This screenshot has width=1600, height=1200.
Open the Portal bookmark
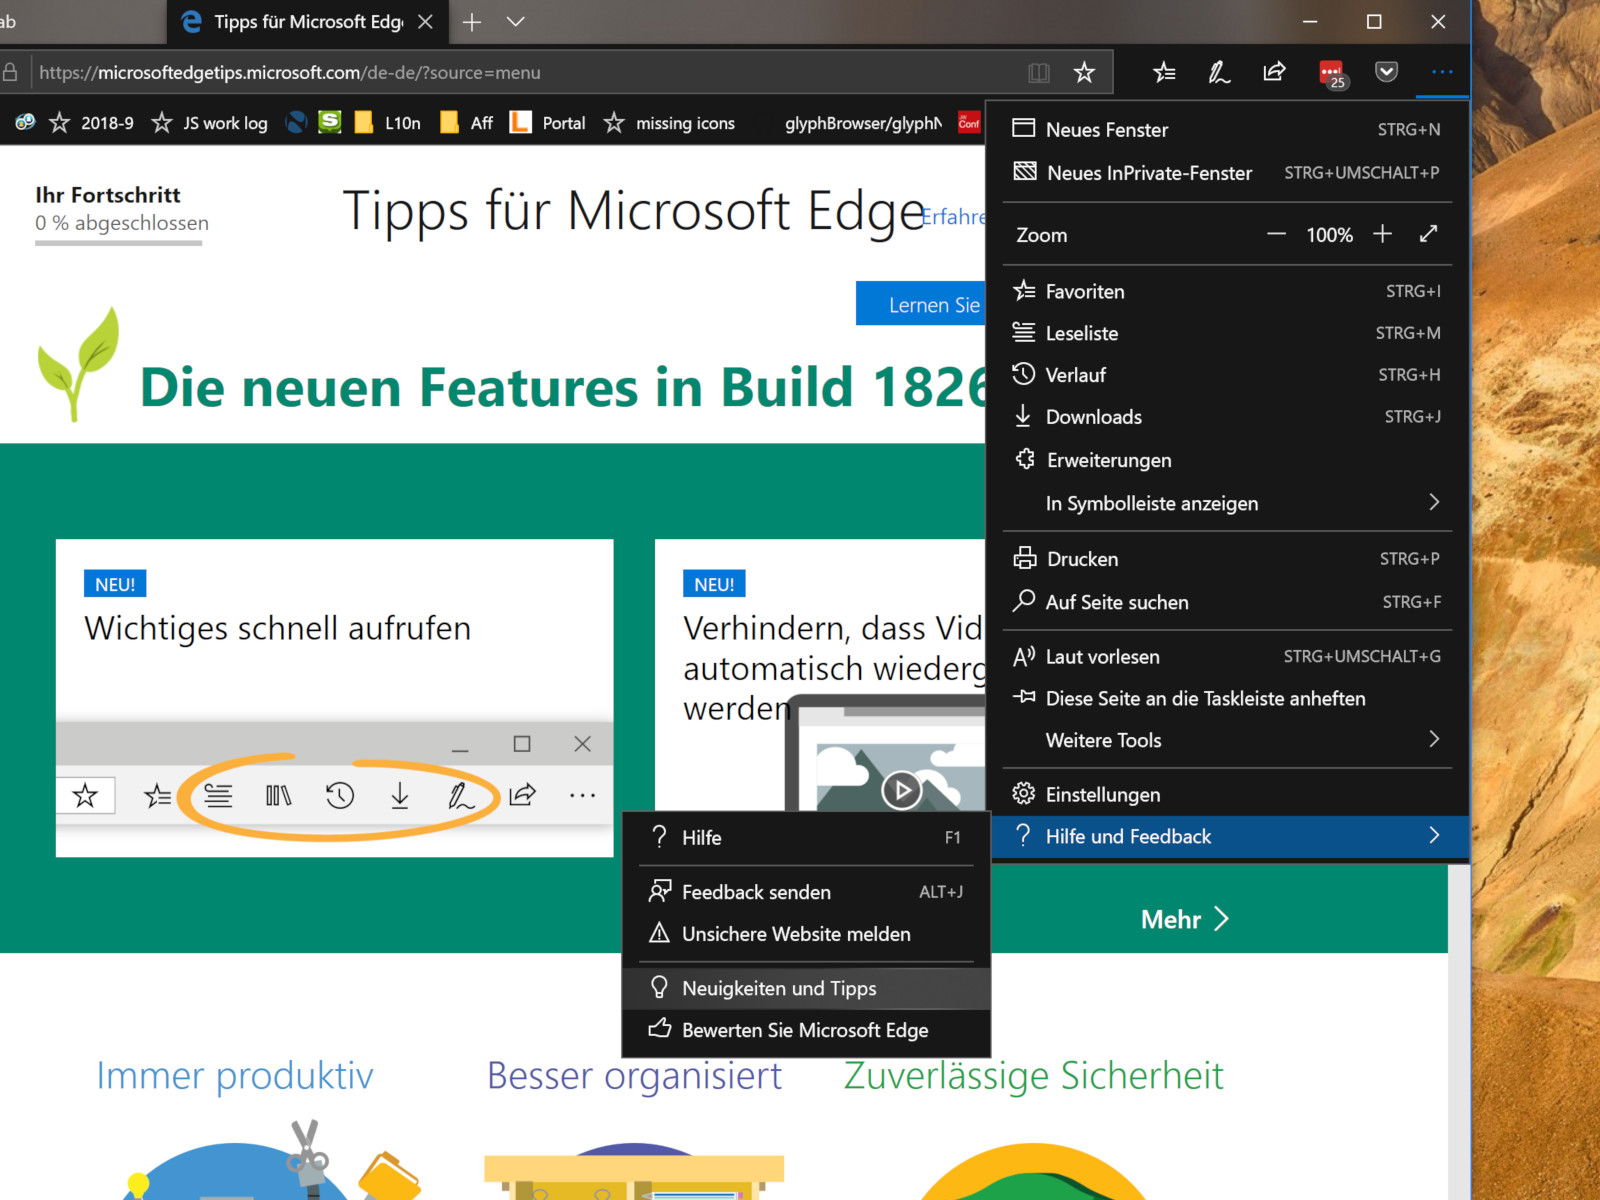(x=548, y=123)
